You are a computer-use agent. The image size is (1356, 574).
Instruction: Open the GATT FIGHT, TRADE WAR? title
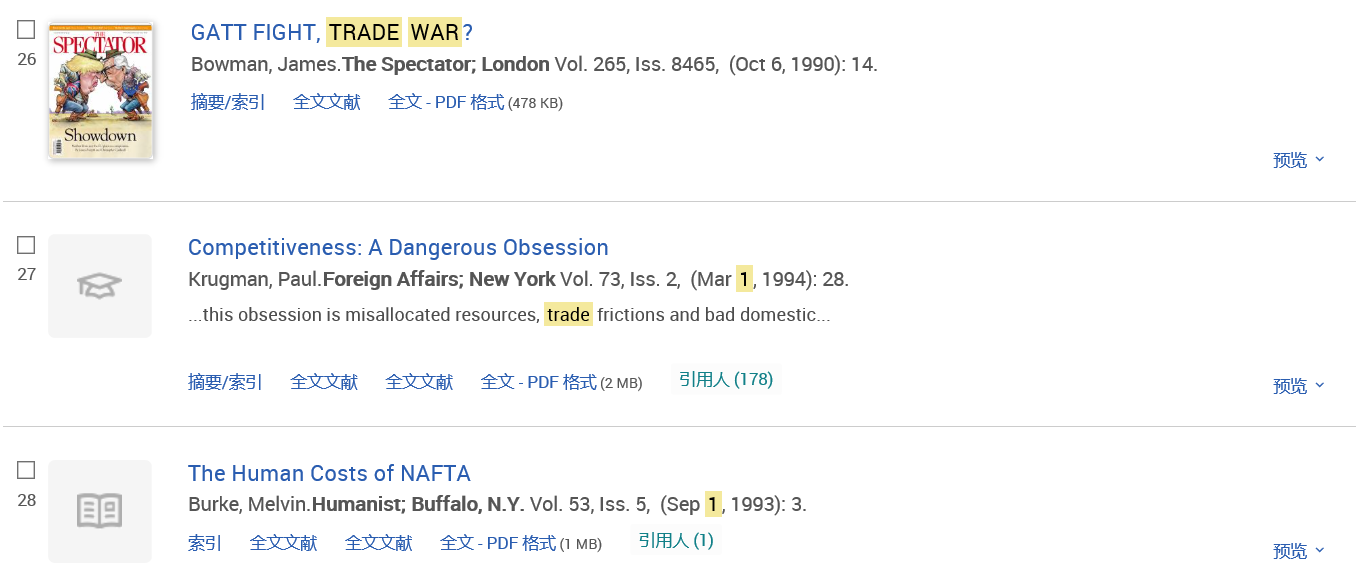pos(331,33)
